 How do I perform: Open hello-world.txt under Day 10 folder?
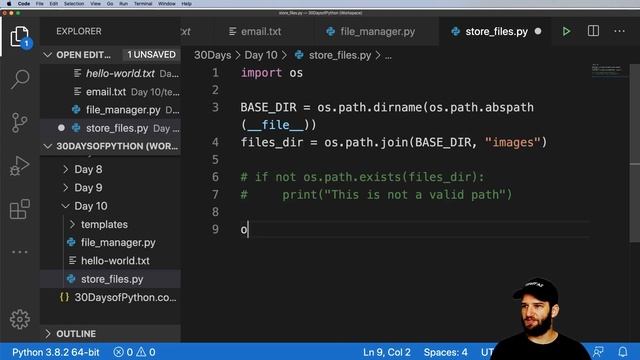click(110, 260)
